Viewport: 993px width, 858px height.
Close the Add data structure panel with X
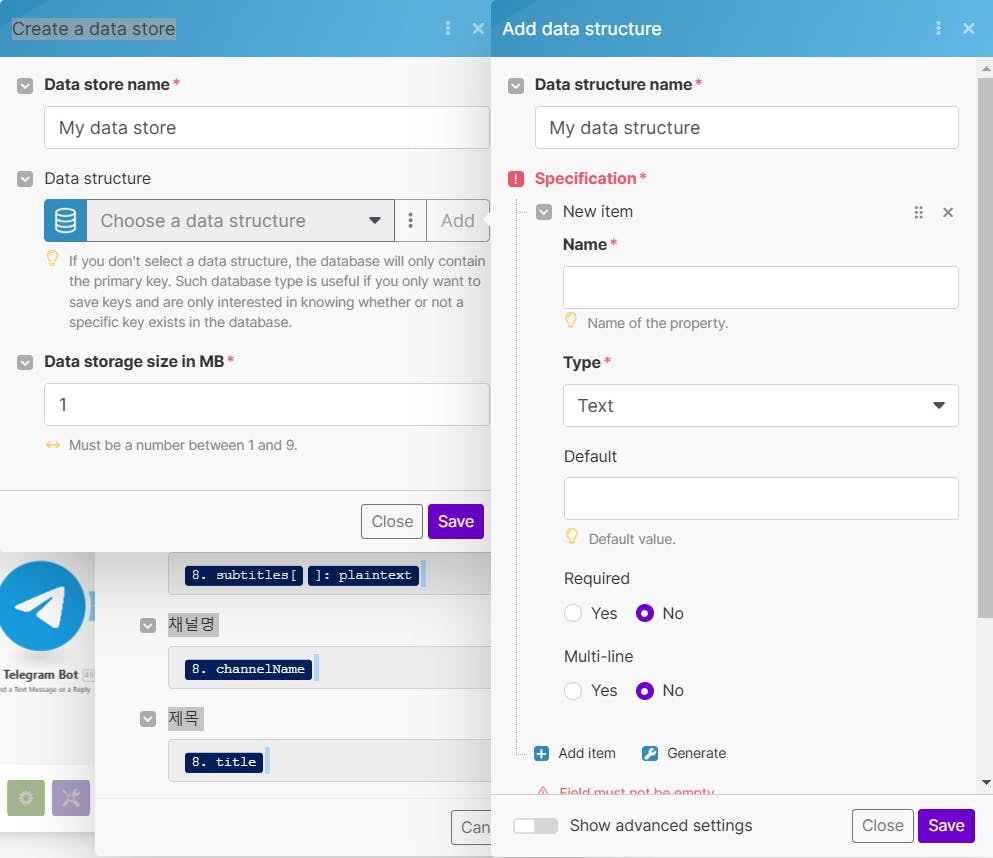[x=968, y=28]
